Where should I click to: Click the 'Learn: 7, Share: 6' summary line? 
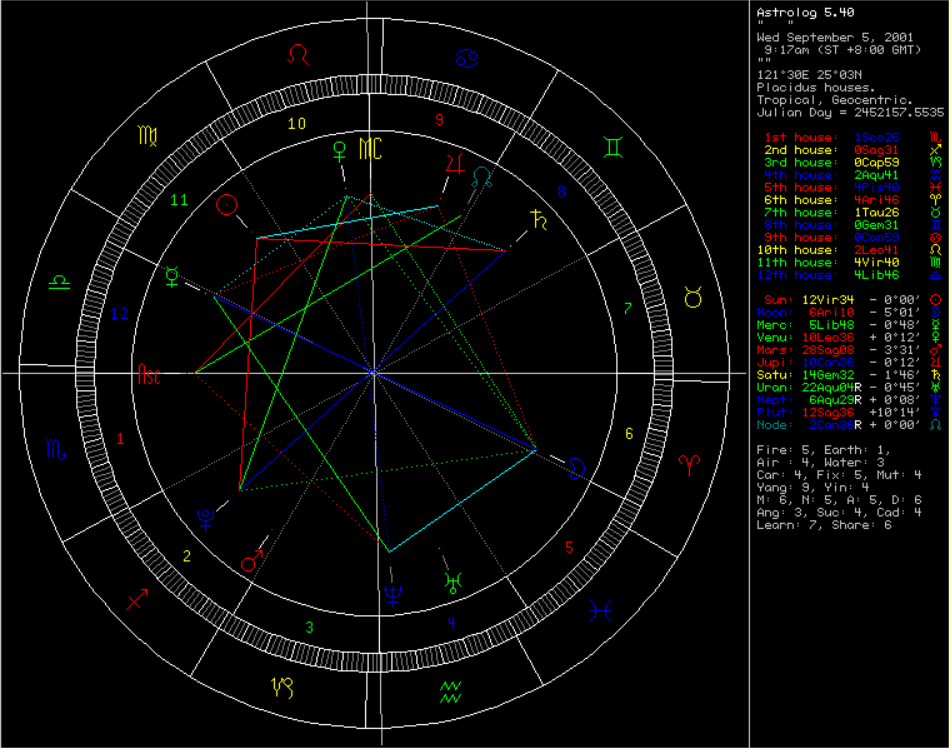coord(824,525)
